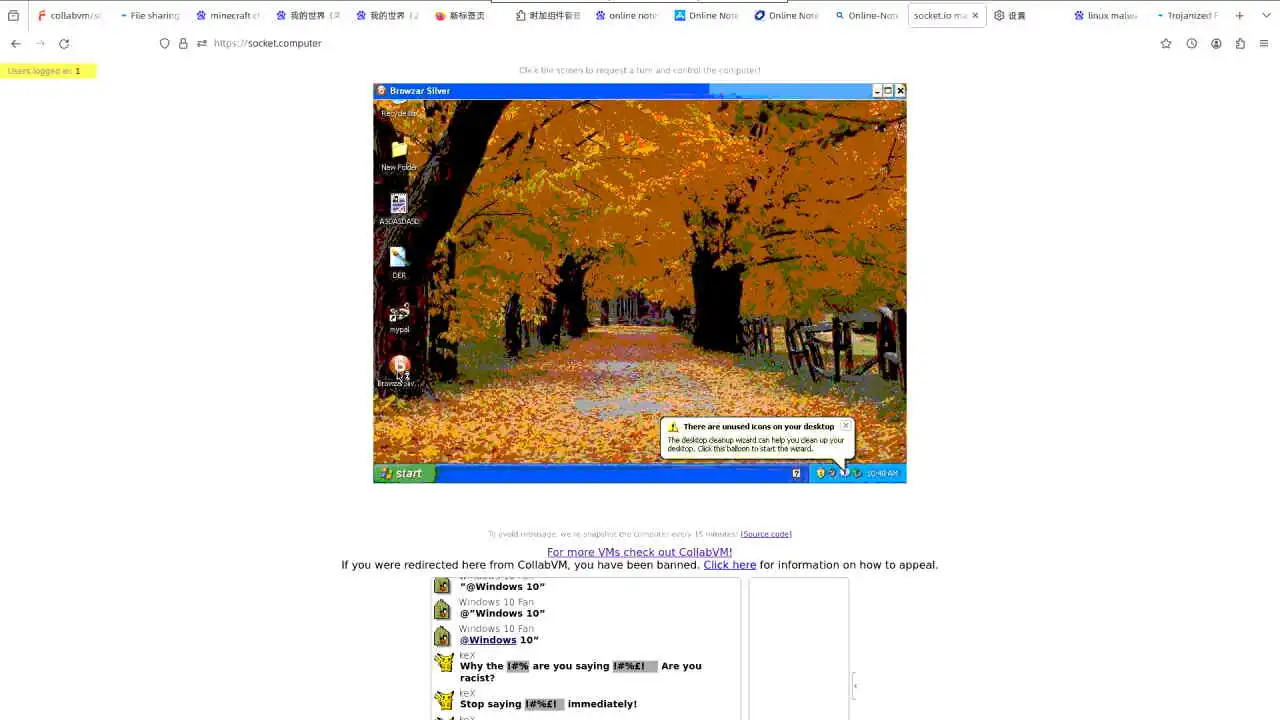Focus the socket.computer address bar
Image resolution: width=1280 pixels, height=720 pixels.
pos(650,43)
